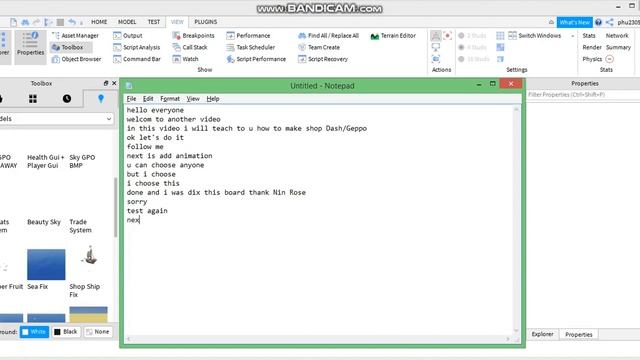
Task: Show the Output window
Action: click(128, 36)
